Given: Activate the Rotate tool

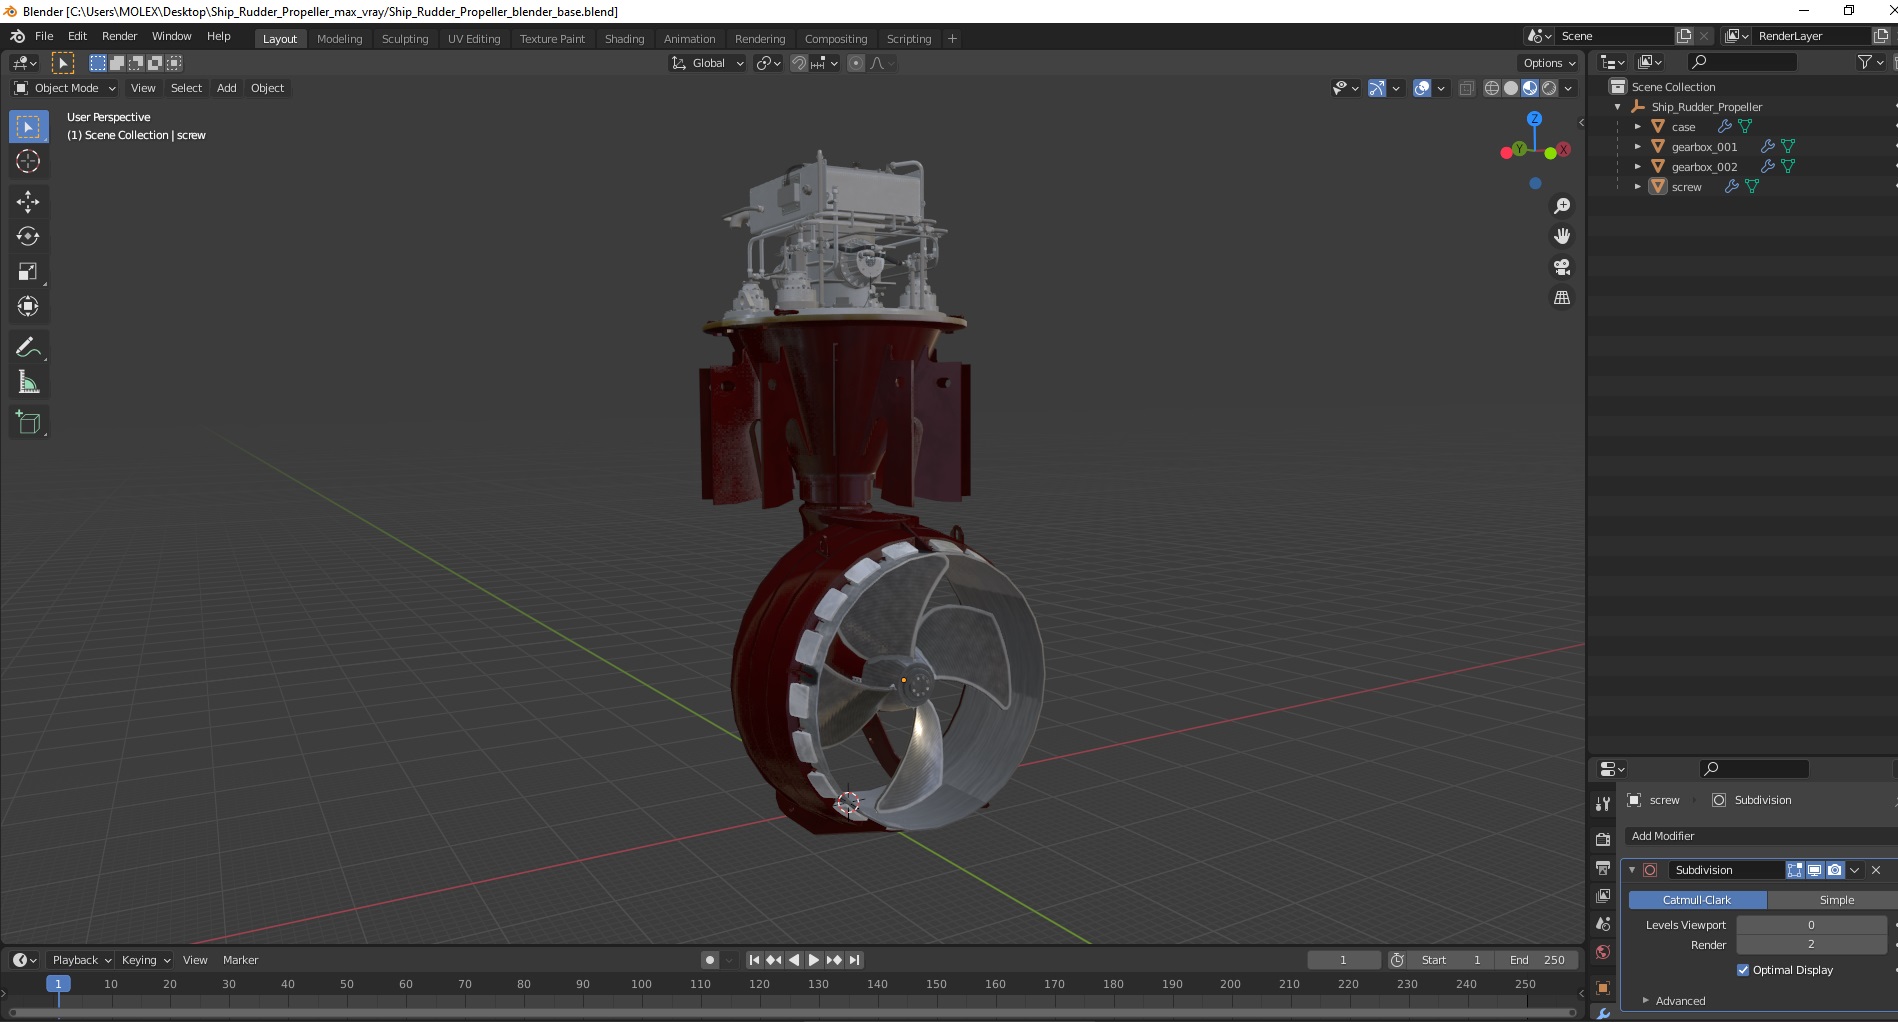Looking at the screenshot, I should [28, 237].
